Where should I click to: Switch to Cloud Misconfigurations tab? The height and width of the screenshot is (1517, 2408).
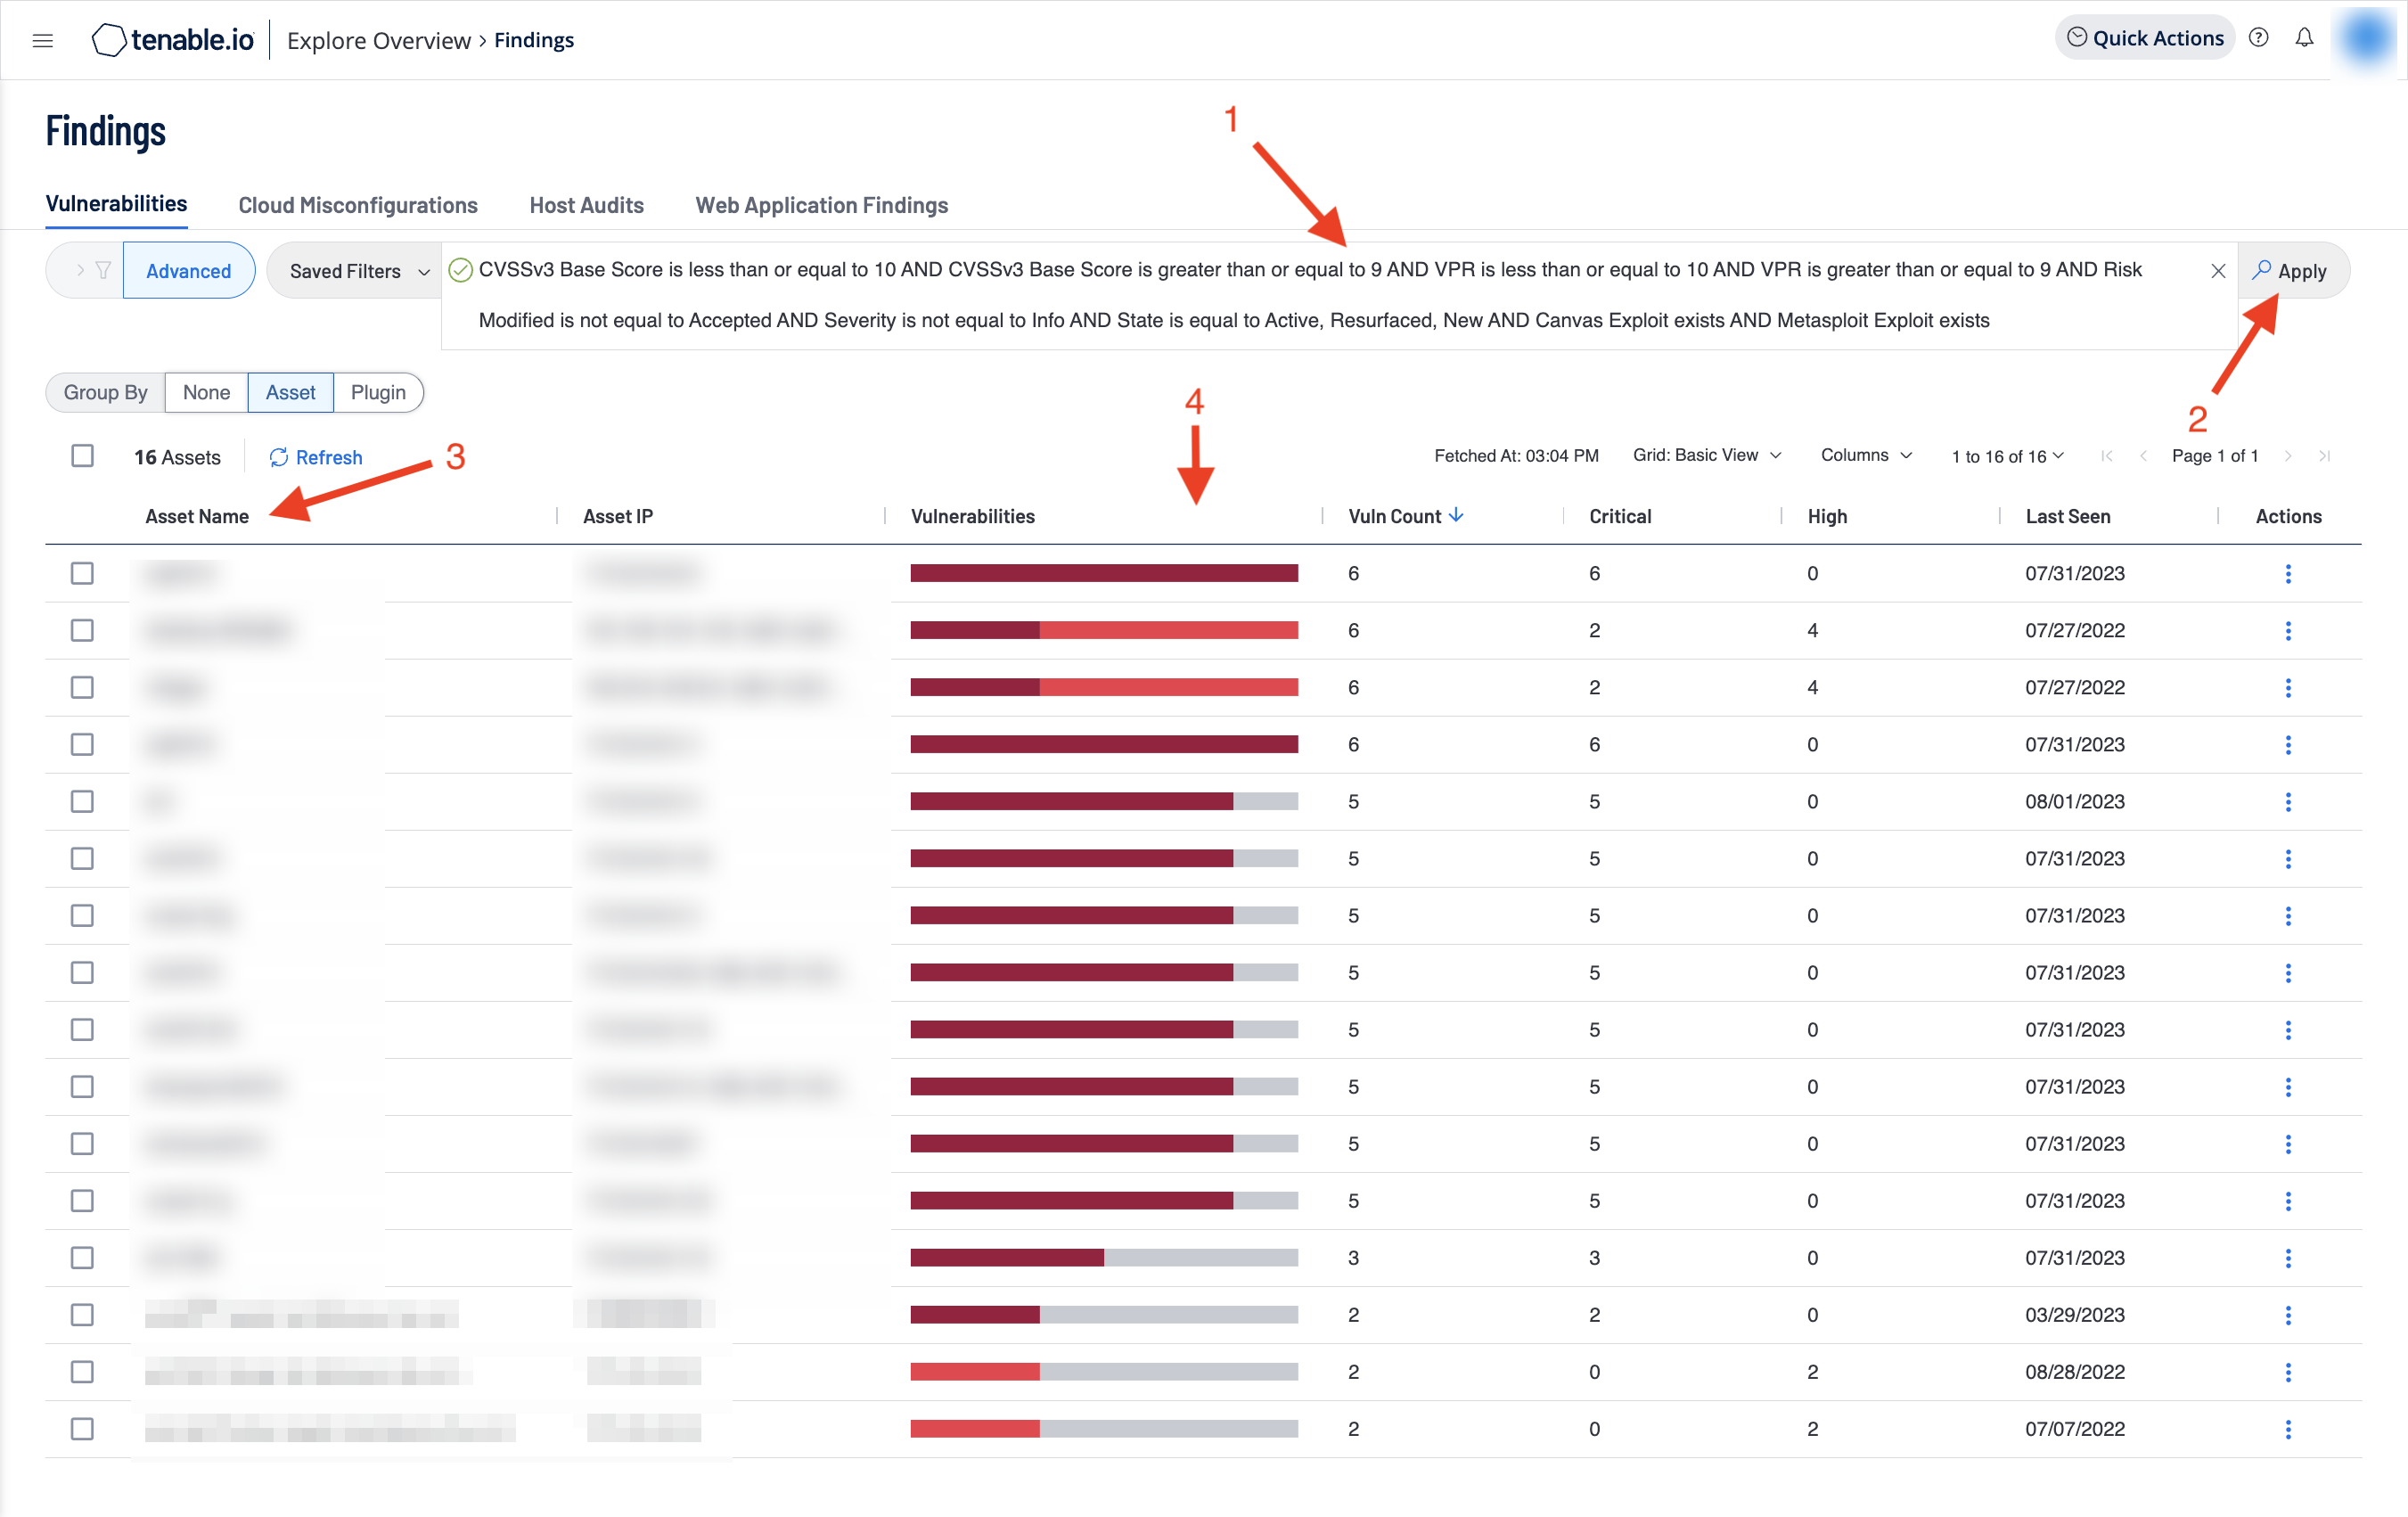point(358,205)
